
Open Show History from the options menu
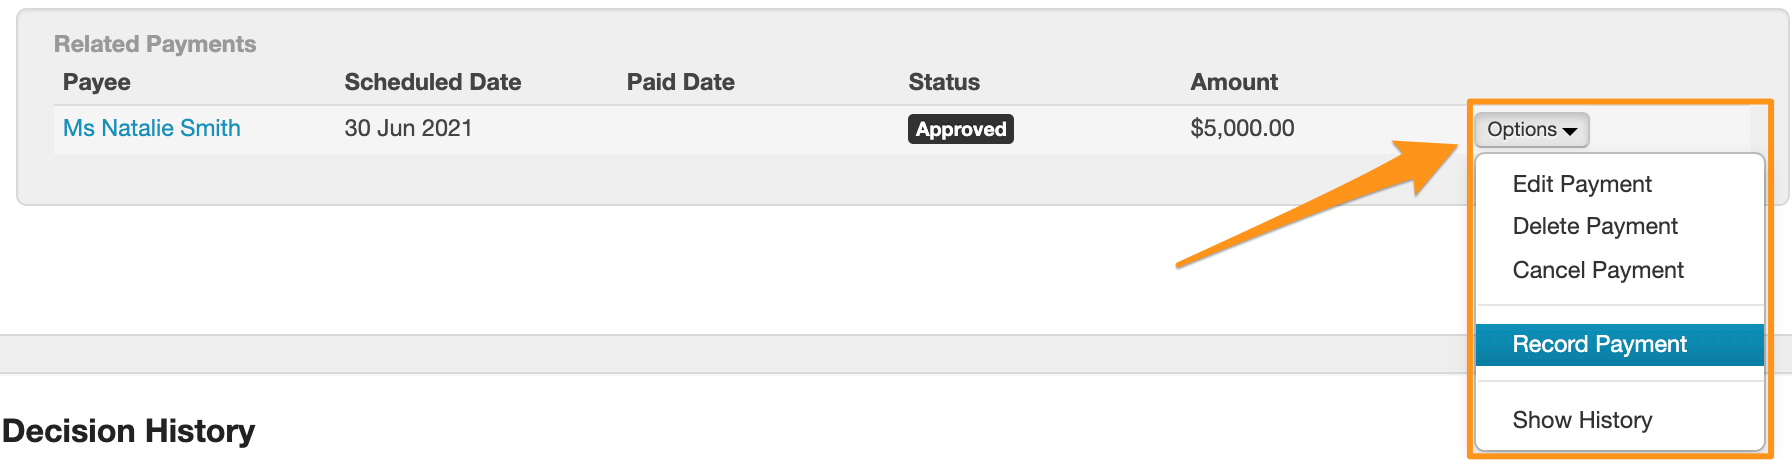(1582, 420)
